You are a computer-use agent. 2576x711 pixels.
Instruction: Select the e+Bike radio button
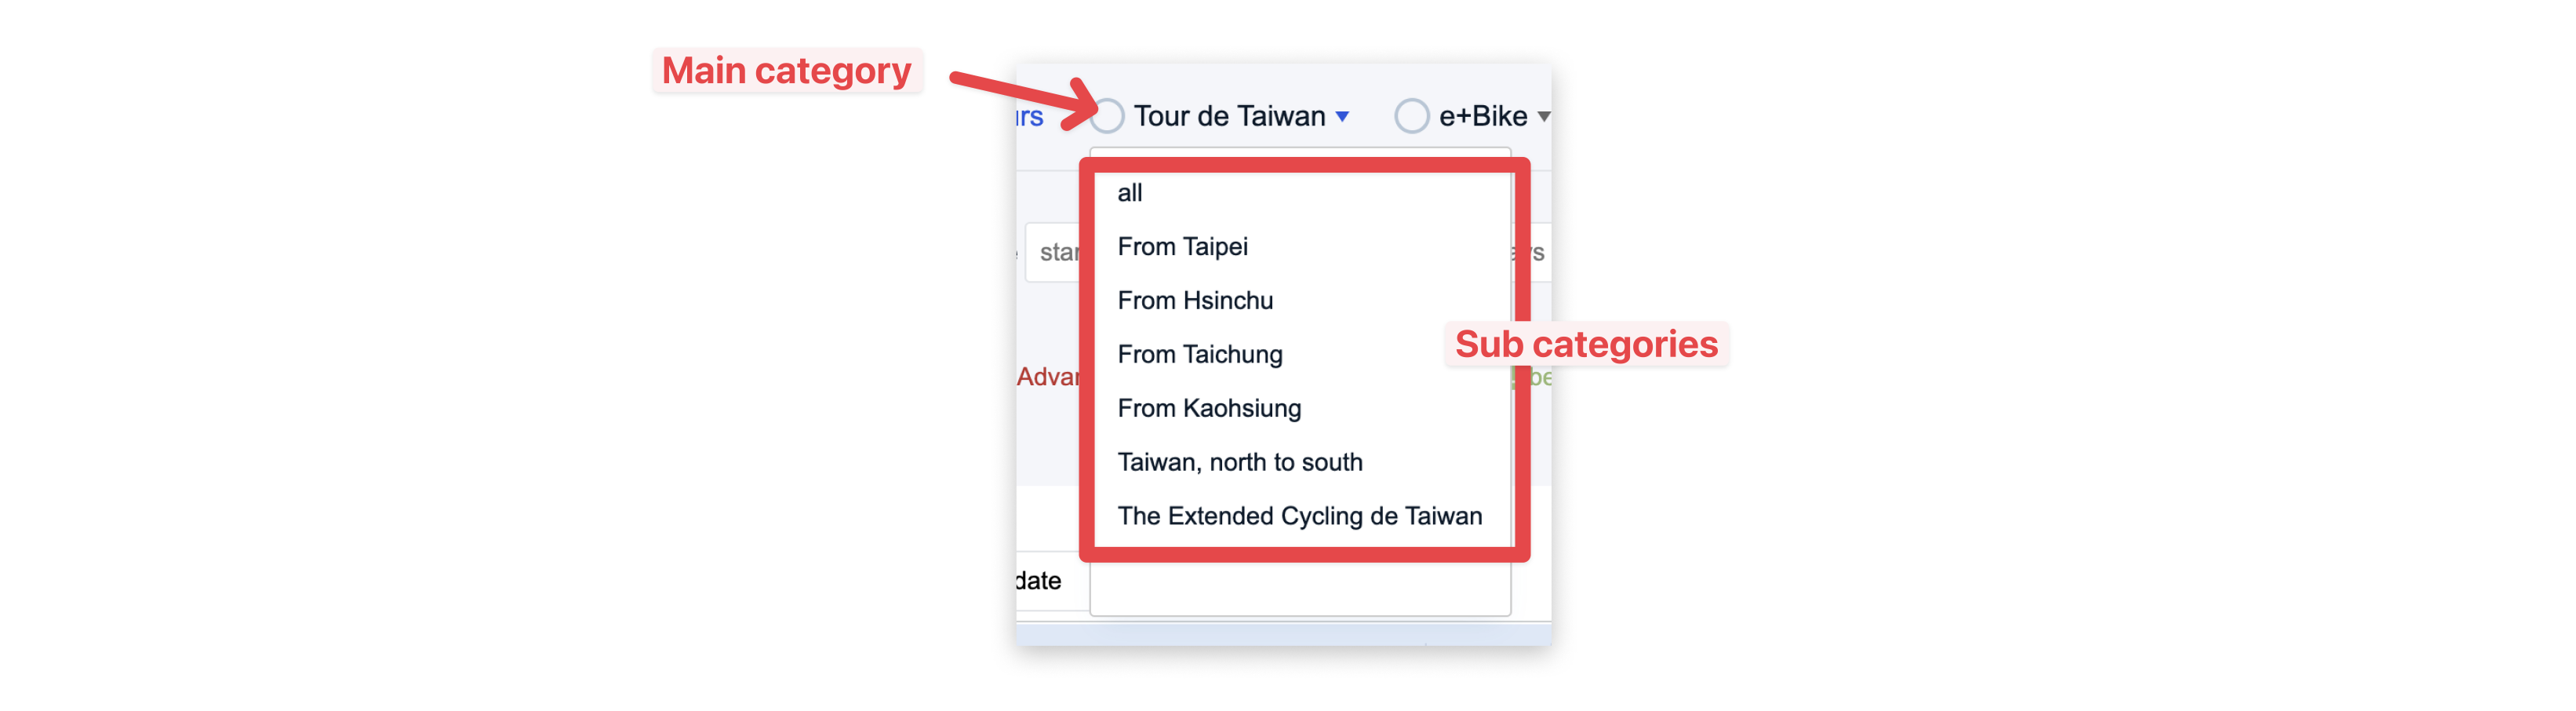[x=1411, y=116]
